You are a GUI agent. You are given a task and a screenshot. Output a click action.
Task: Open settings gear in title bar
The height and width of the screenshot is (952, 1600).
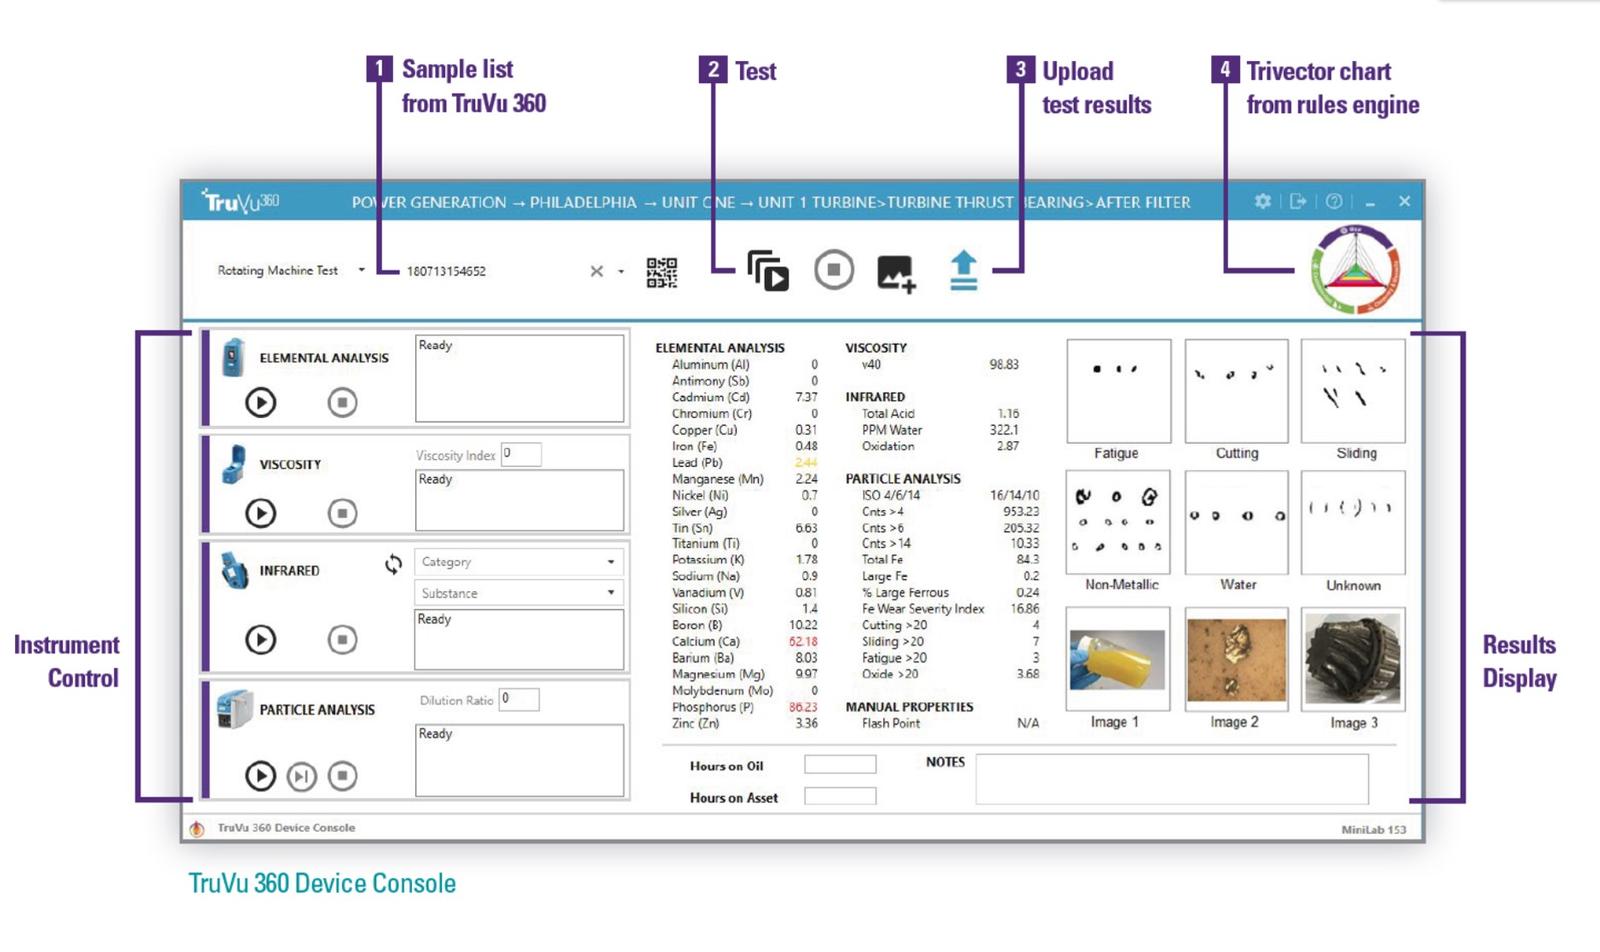(1263, 201)
